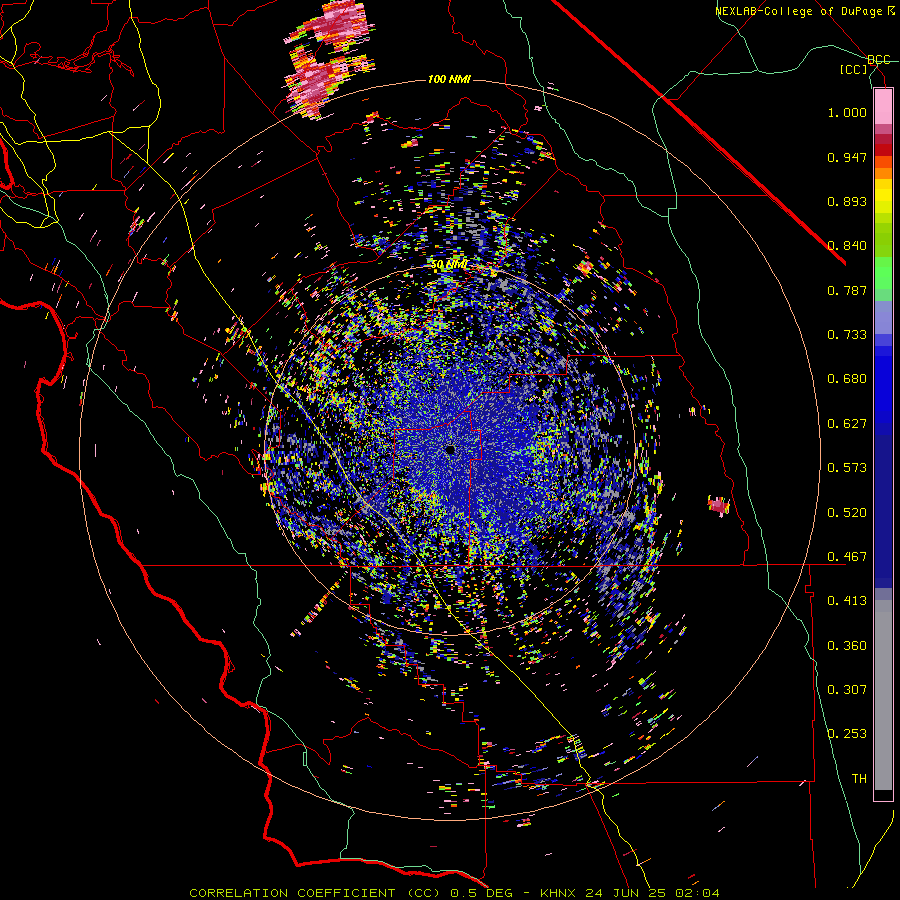Click the small isolated red echo east of the radar

[718, 505]
